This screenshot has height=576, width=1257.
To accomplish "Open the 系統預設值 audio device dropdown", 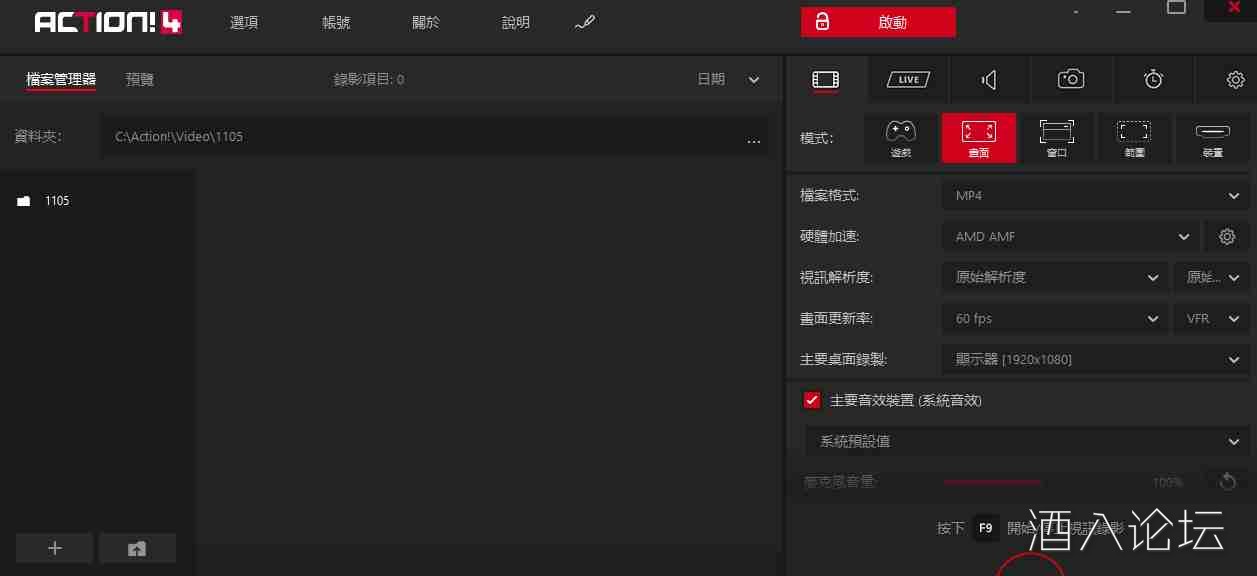I will [1027, 441].
